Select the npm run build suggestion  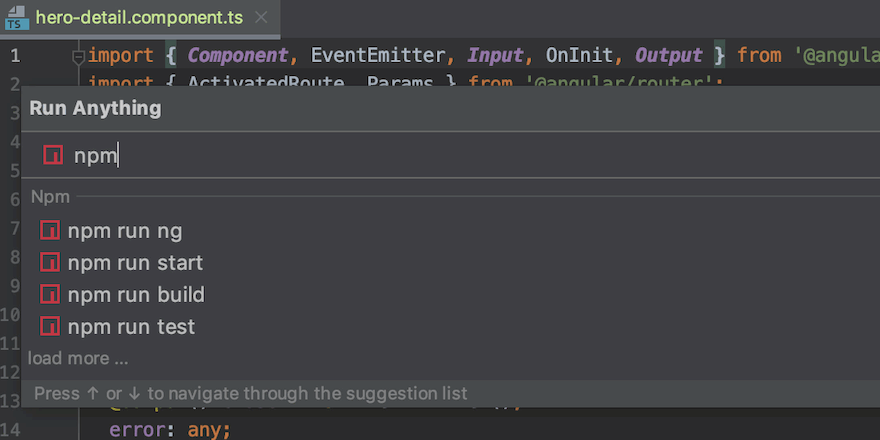451,295
